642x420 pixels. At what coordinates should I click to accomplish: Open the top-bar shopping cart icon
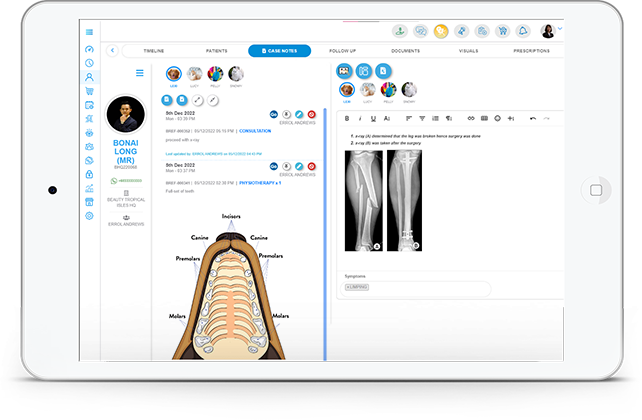(x=502, y=31)
